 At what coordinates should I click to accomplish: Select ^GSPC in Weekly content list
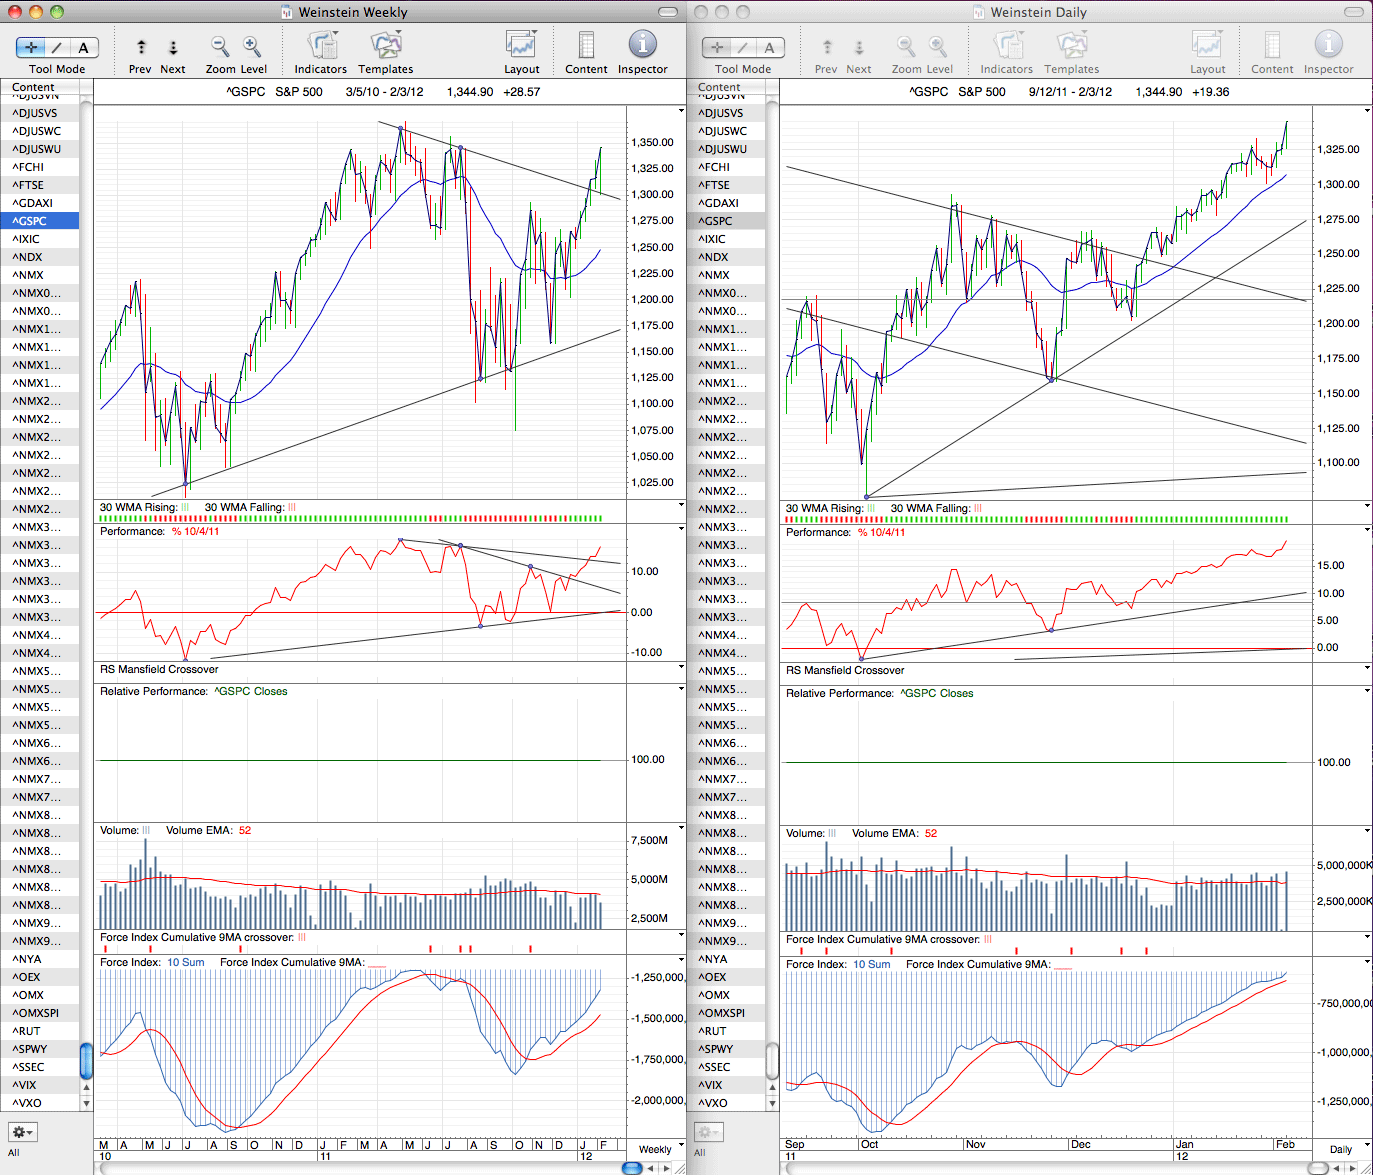(x=40, y=221)
